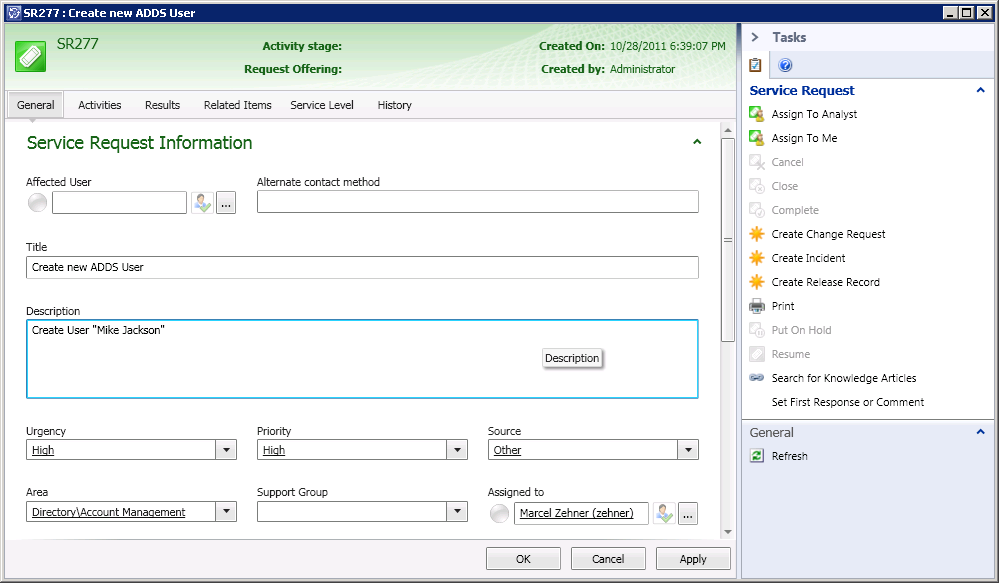Click the Assign To Me icon
Image resolution: width=999 pixels, height=583 pixels.
757,138
